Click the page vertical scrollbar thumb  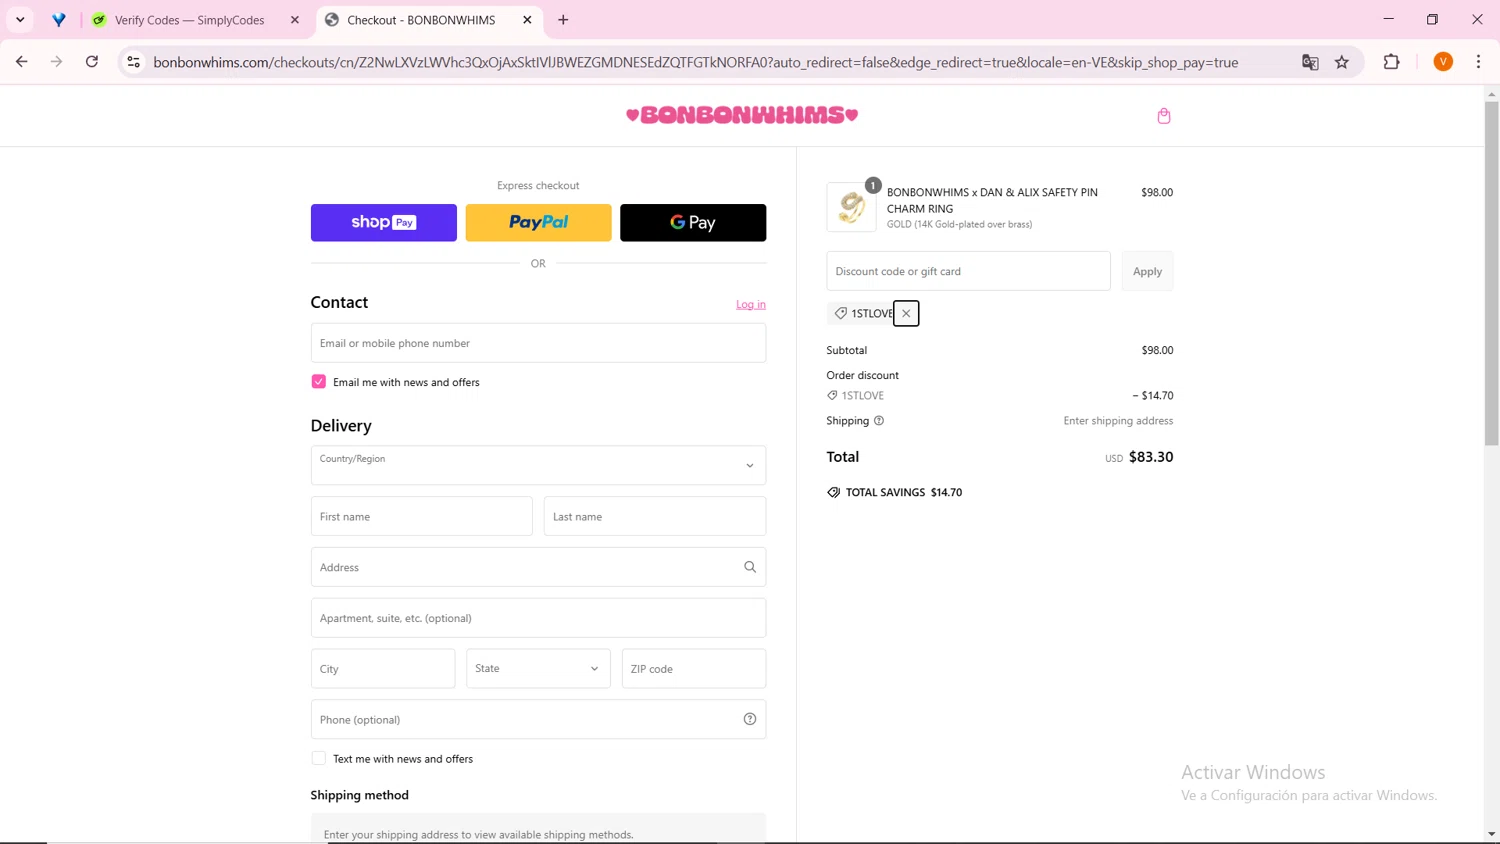(1491, 272)
